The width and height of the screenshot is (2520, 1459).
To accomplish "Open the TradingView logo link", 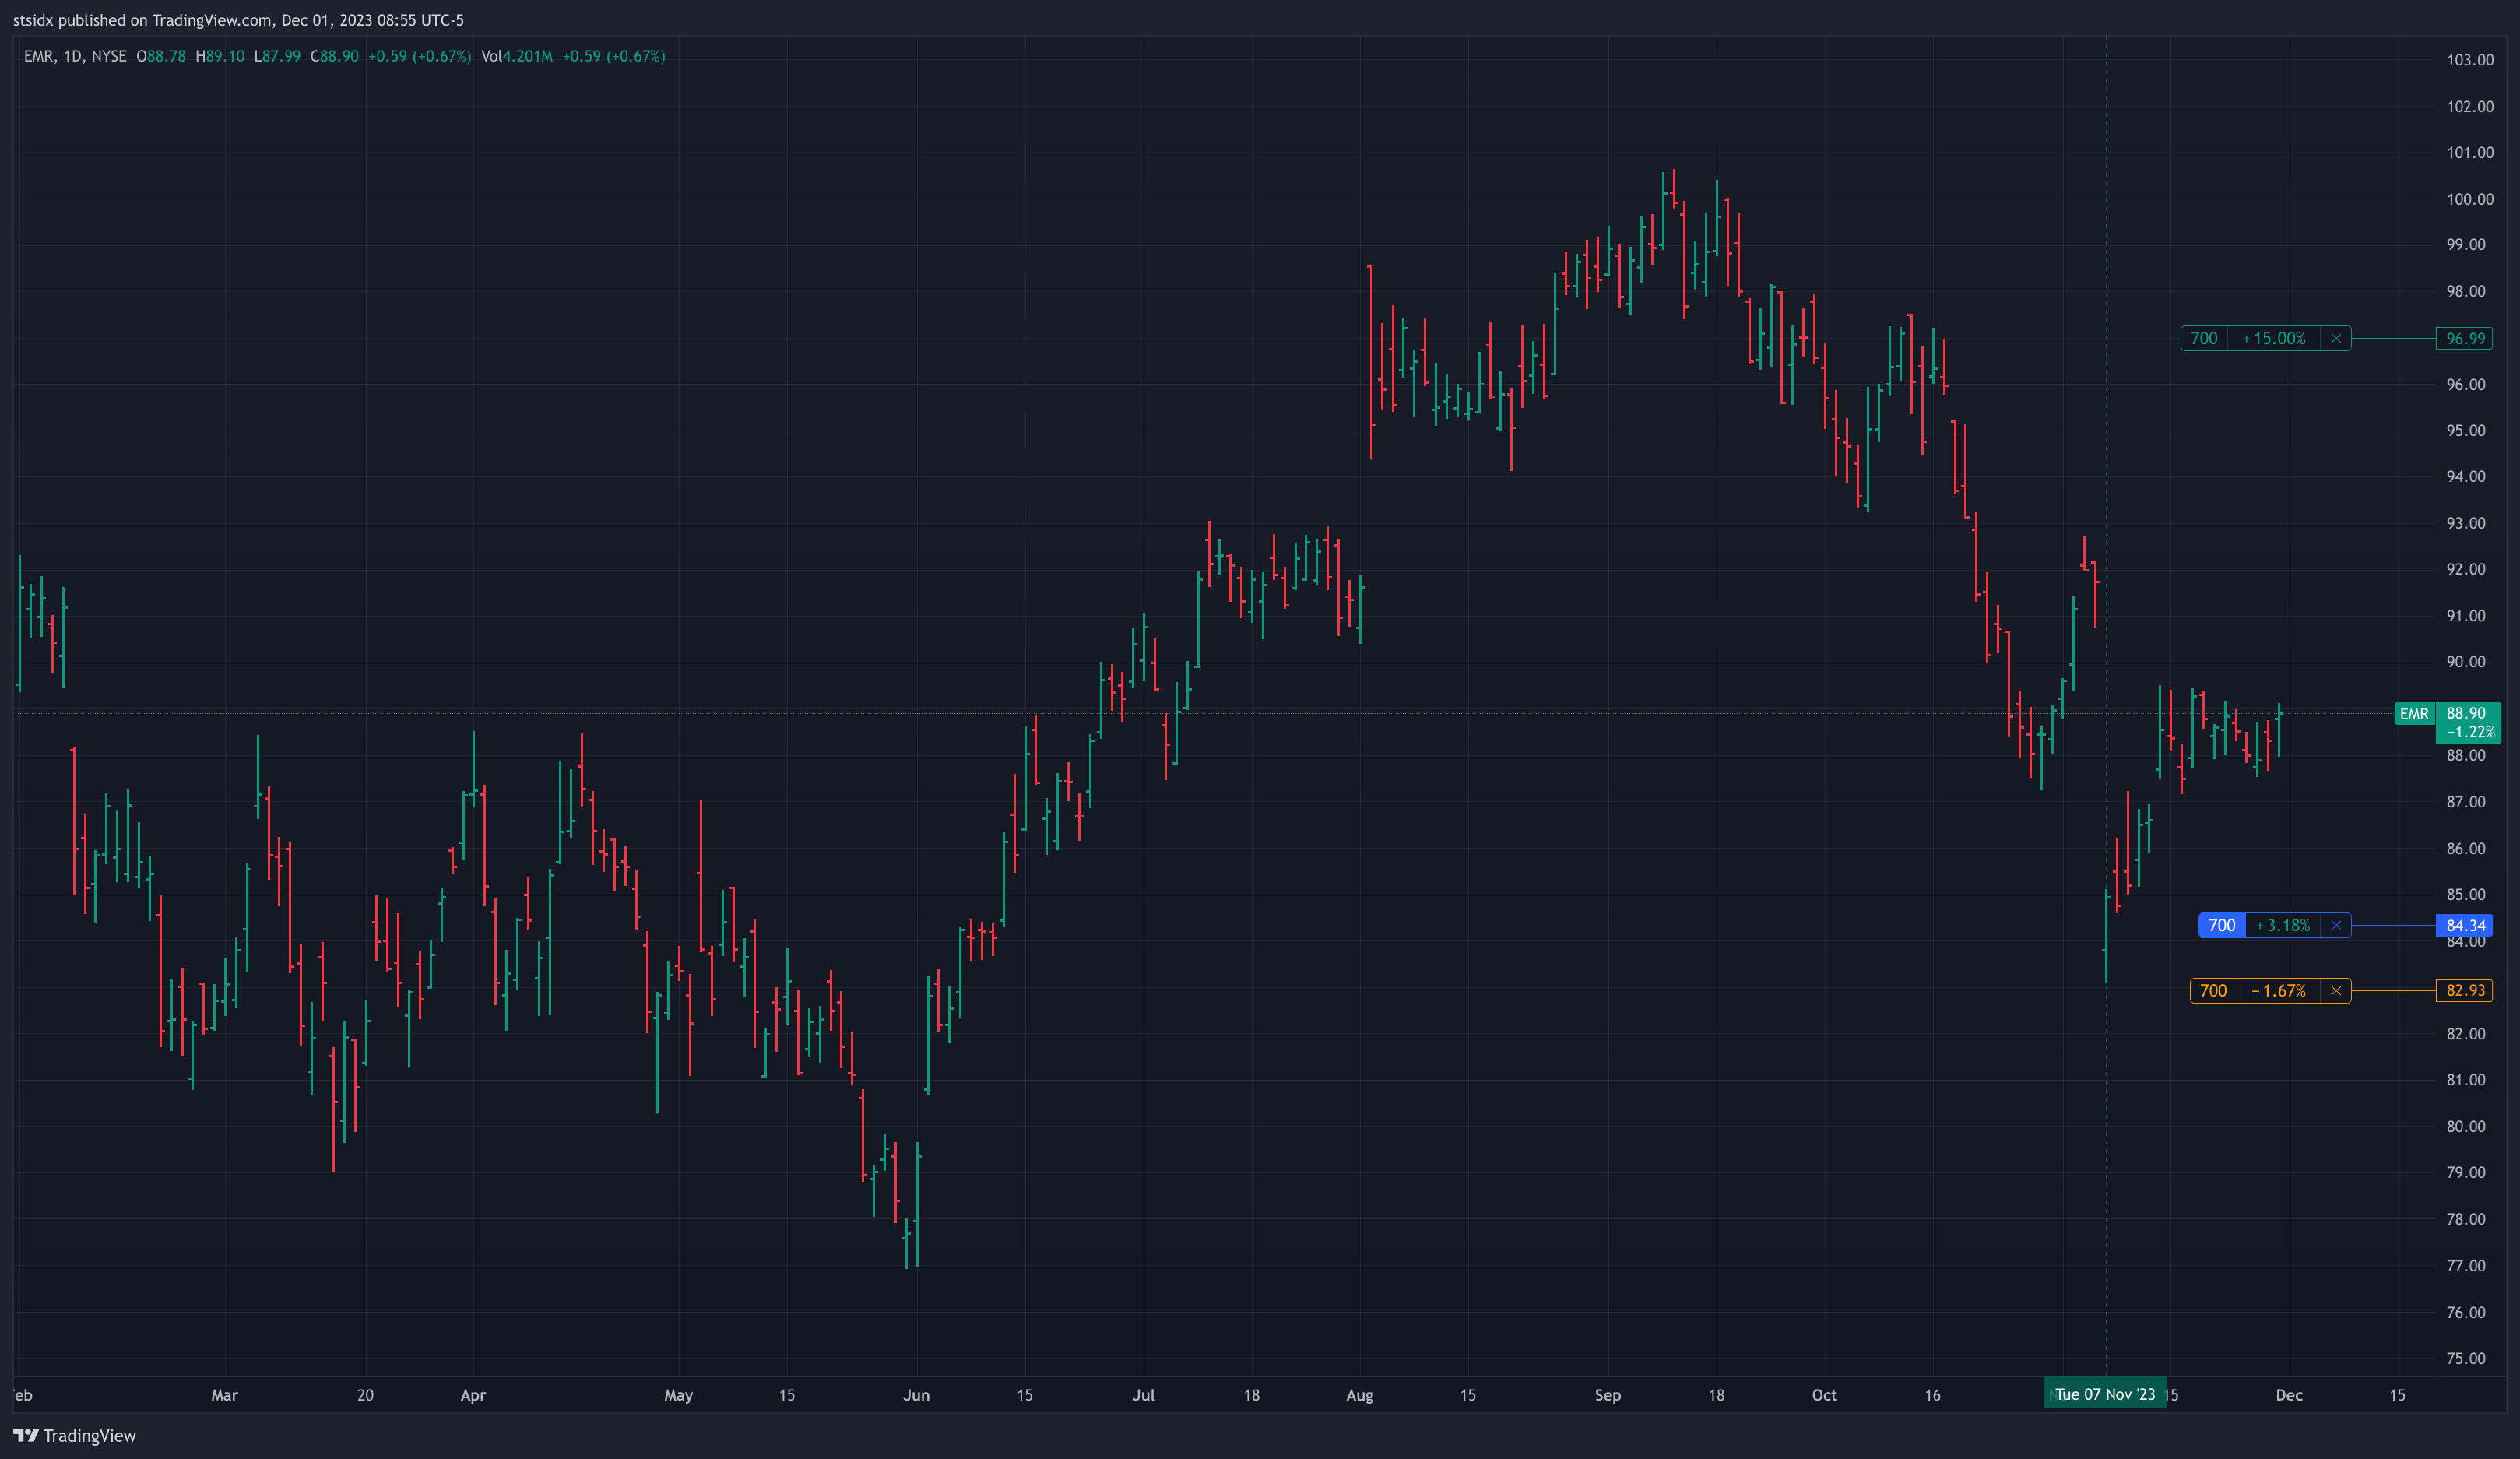I will (75, 1435).
